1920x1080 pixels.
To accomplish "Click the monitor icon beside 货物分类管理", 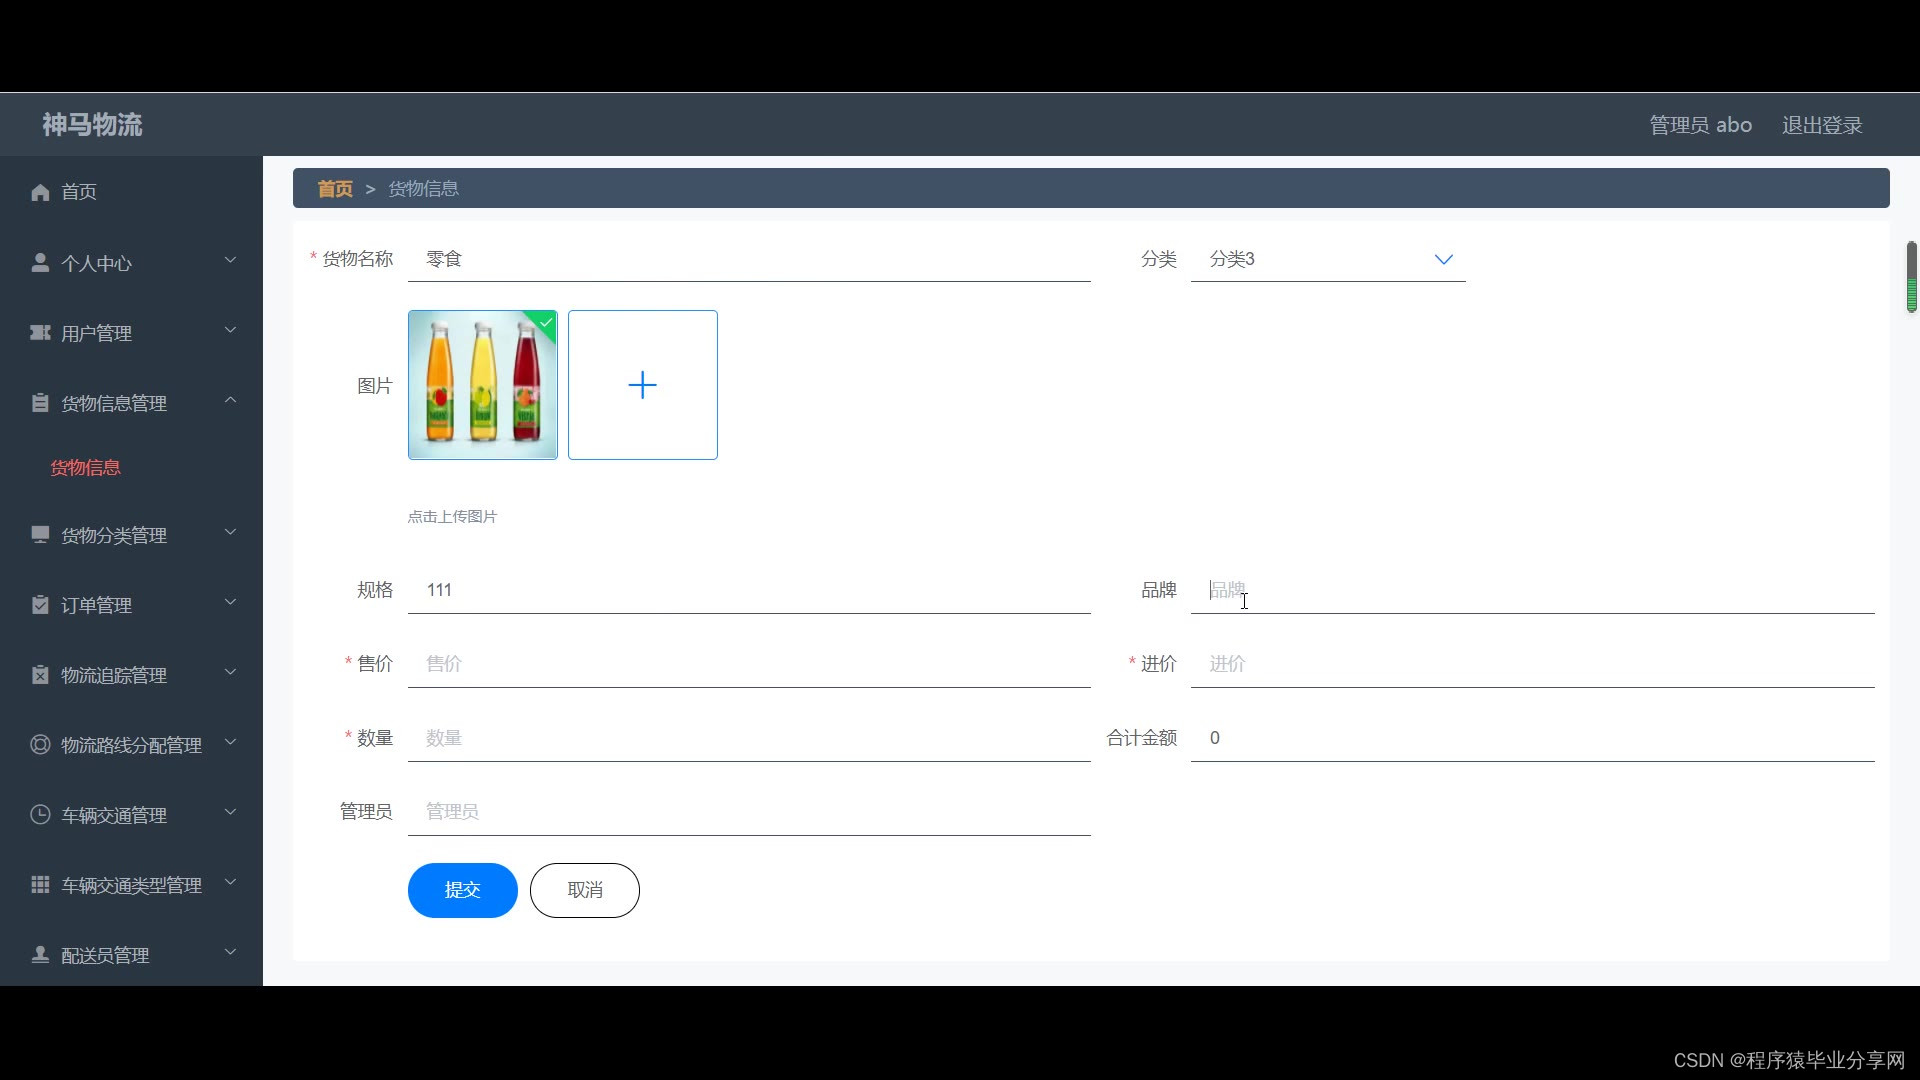I will 40,535.
